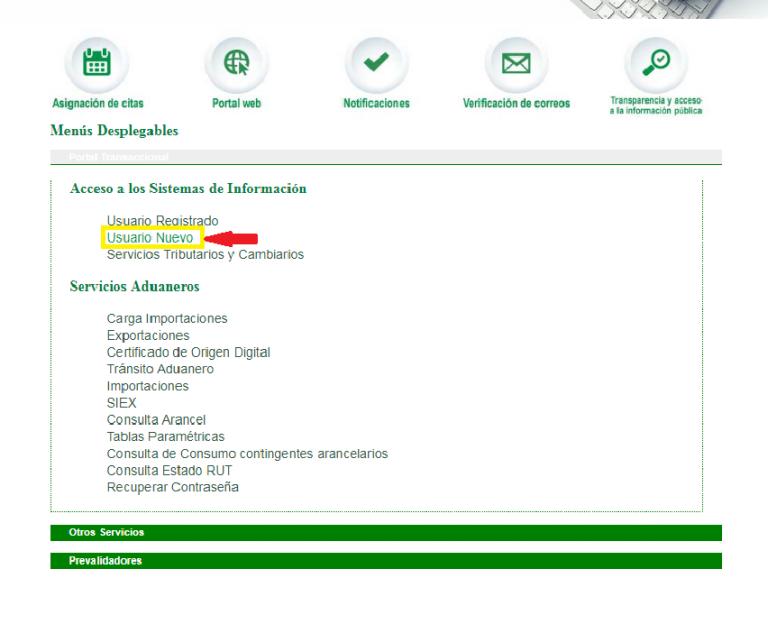Click Consulta Estado RUT

pos(169,470)
